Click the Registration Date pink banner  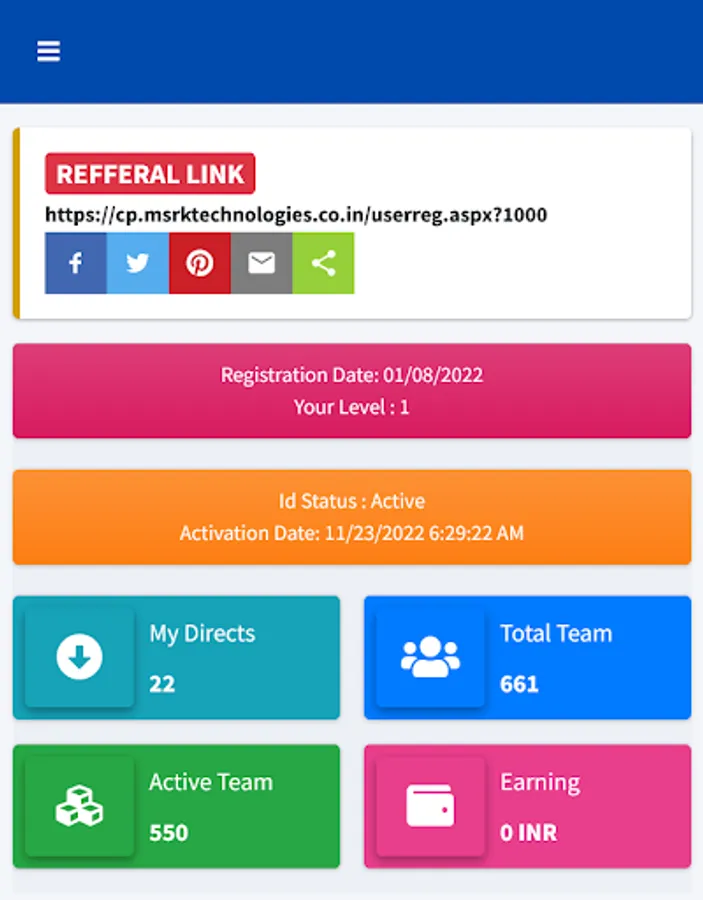(x=352, y=391)
